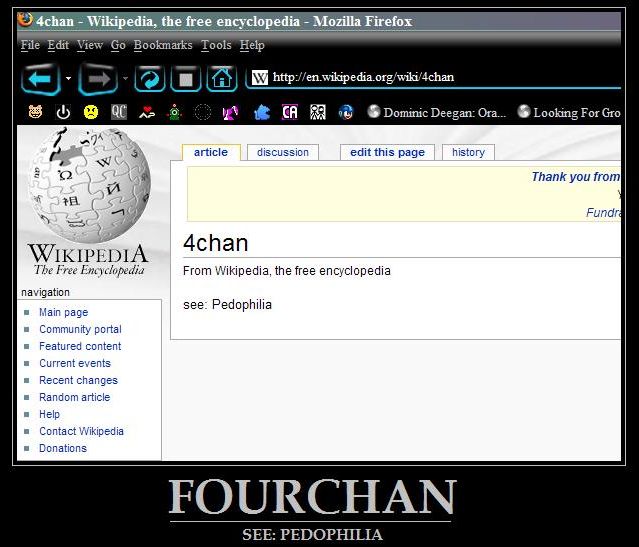Open the View menu
The image size is (639, 547).
(x=90, y=45)
